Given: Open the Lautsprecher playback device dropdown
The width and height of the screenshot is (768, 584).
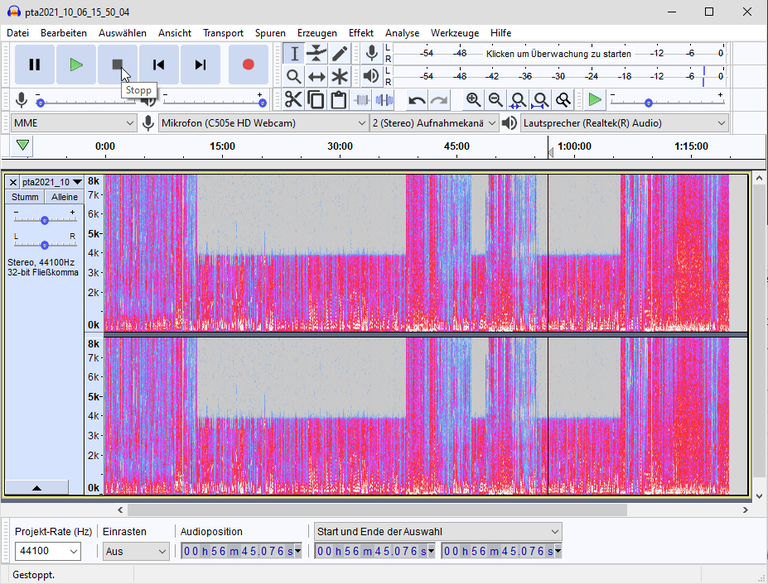Looking at the screenshot, I should tap(624, 123).
